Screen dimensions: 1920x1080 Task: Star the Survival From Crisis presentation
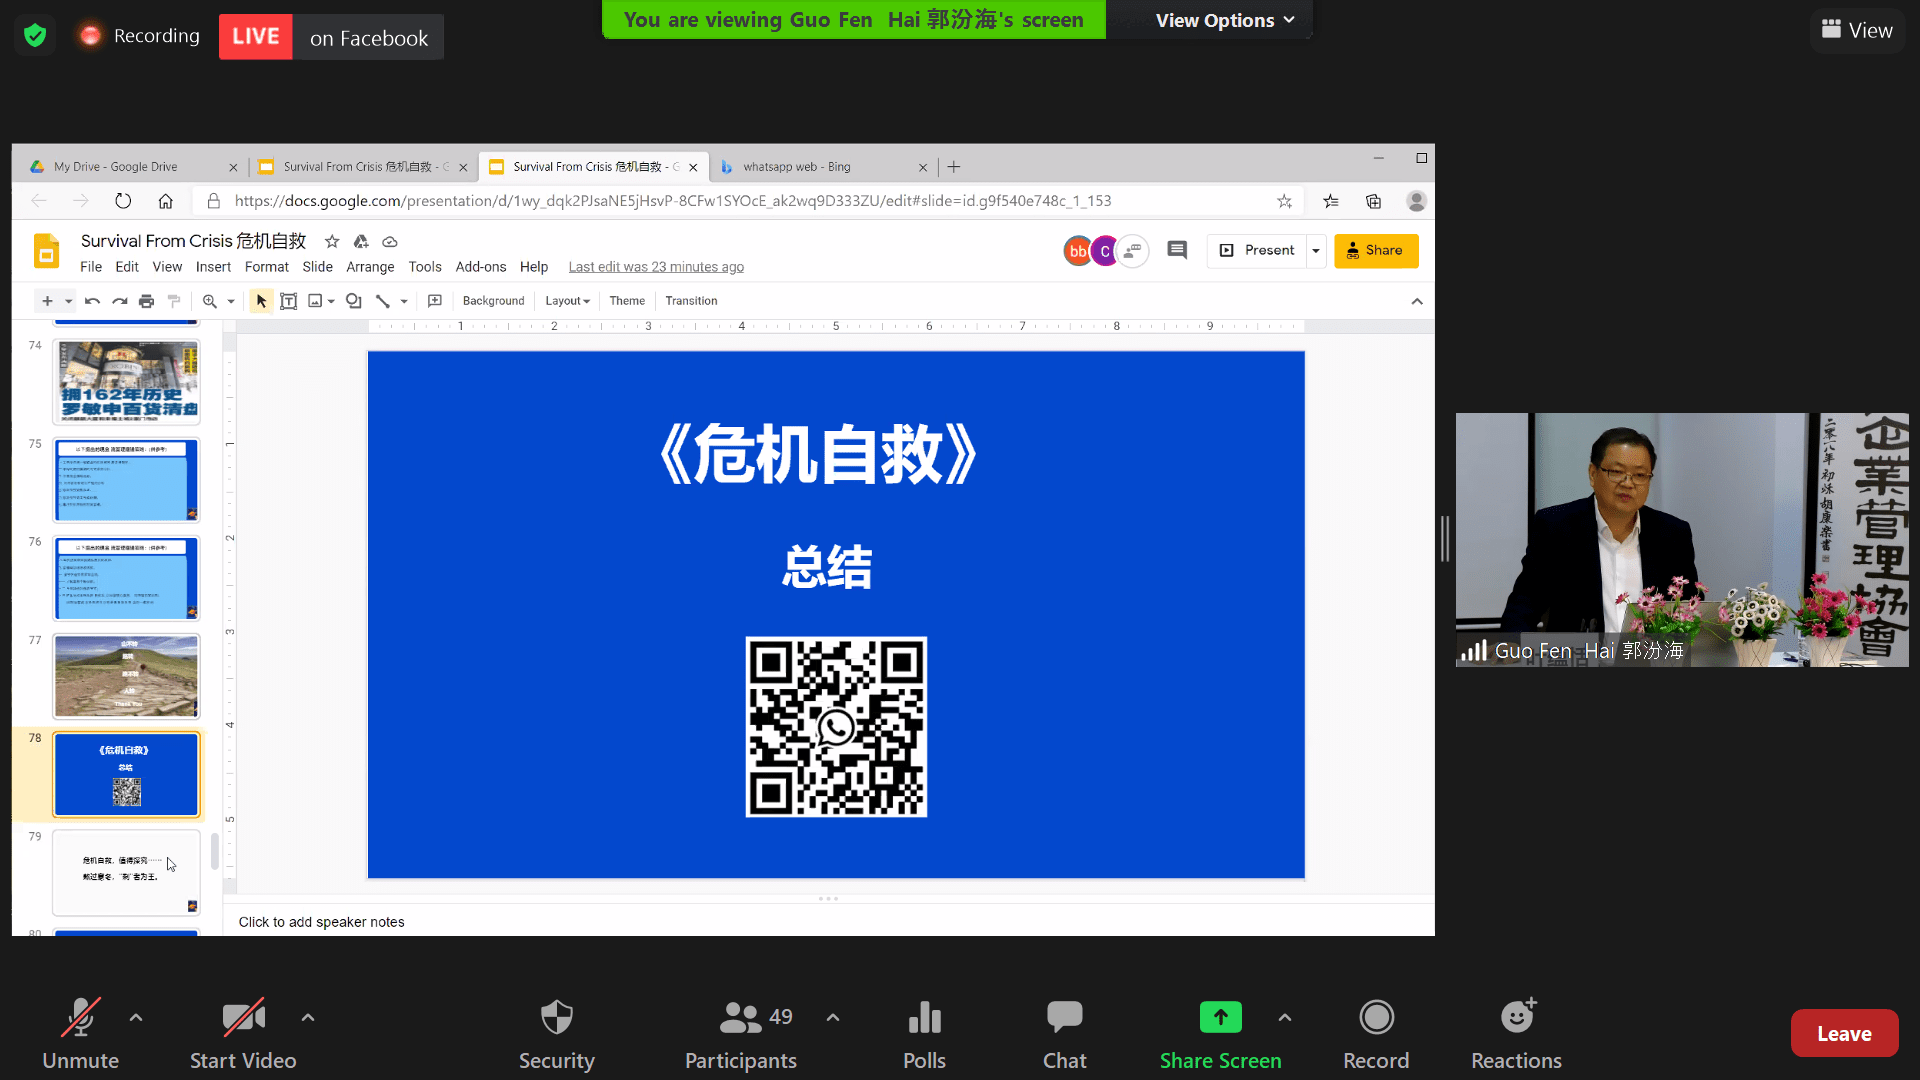(x=332, y=241)
